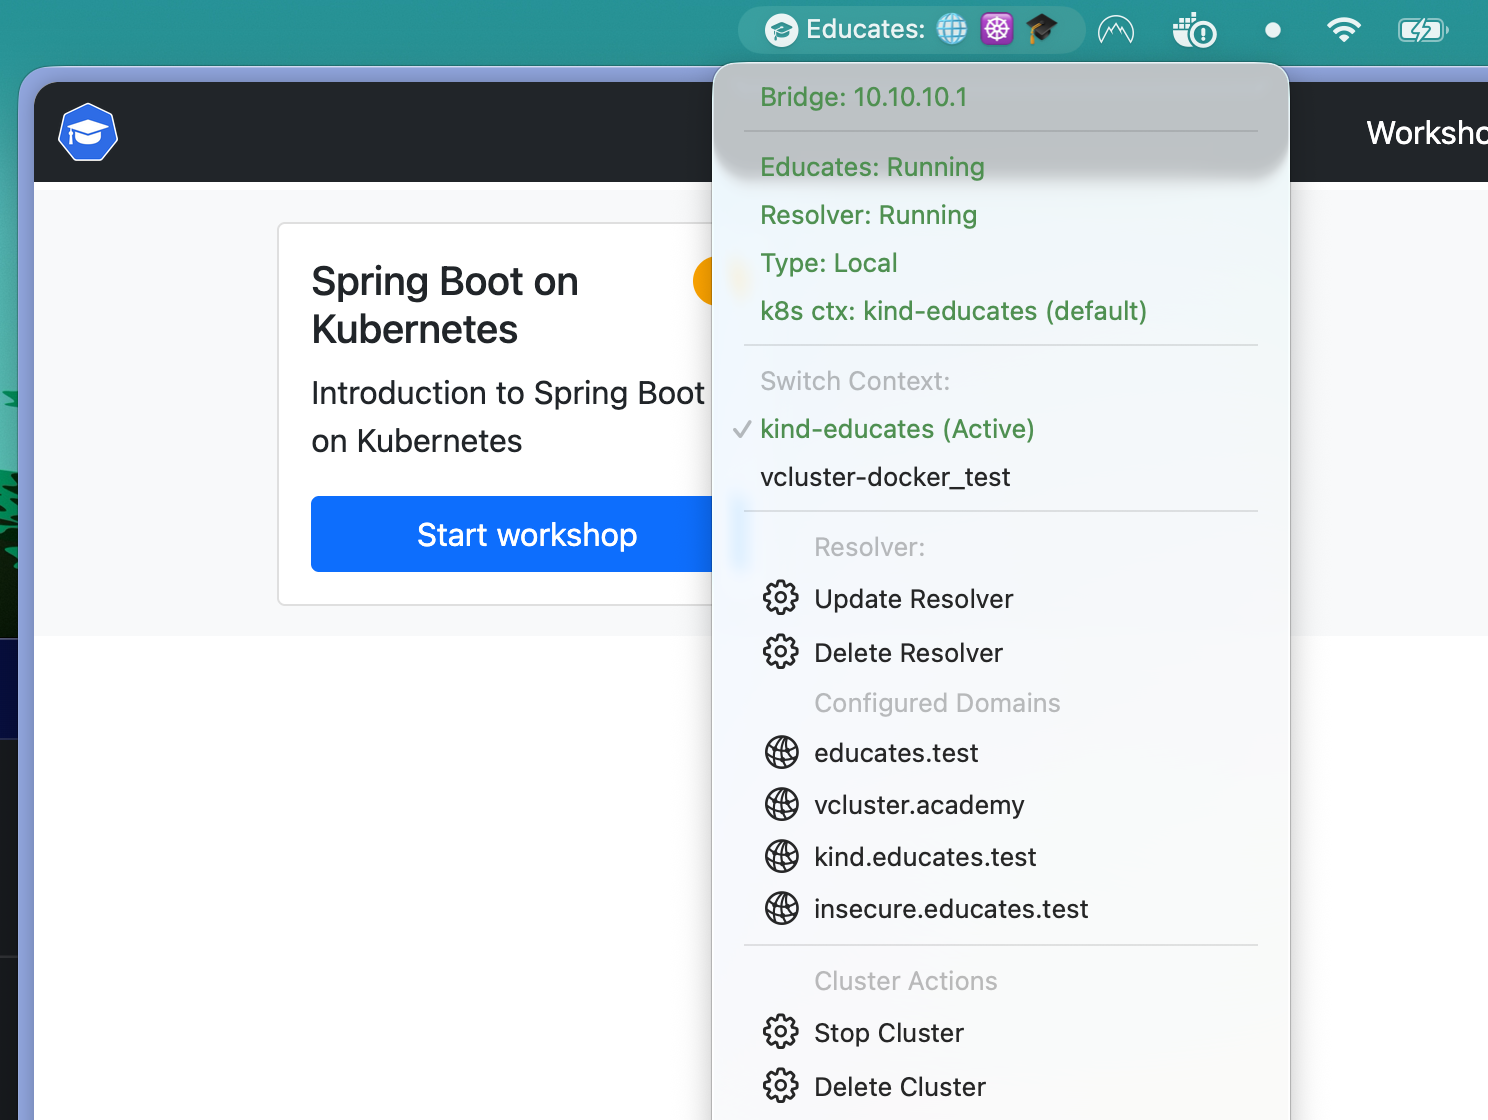1488x1120 pixels.
Task: Select the globe icon next to Educates
Action: 951,29
